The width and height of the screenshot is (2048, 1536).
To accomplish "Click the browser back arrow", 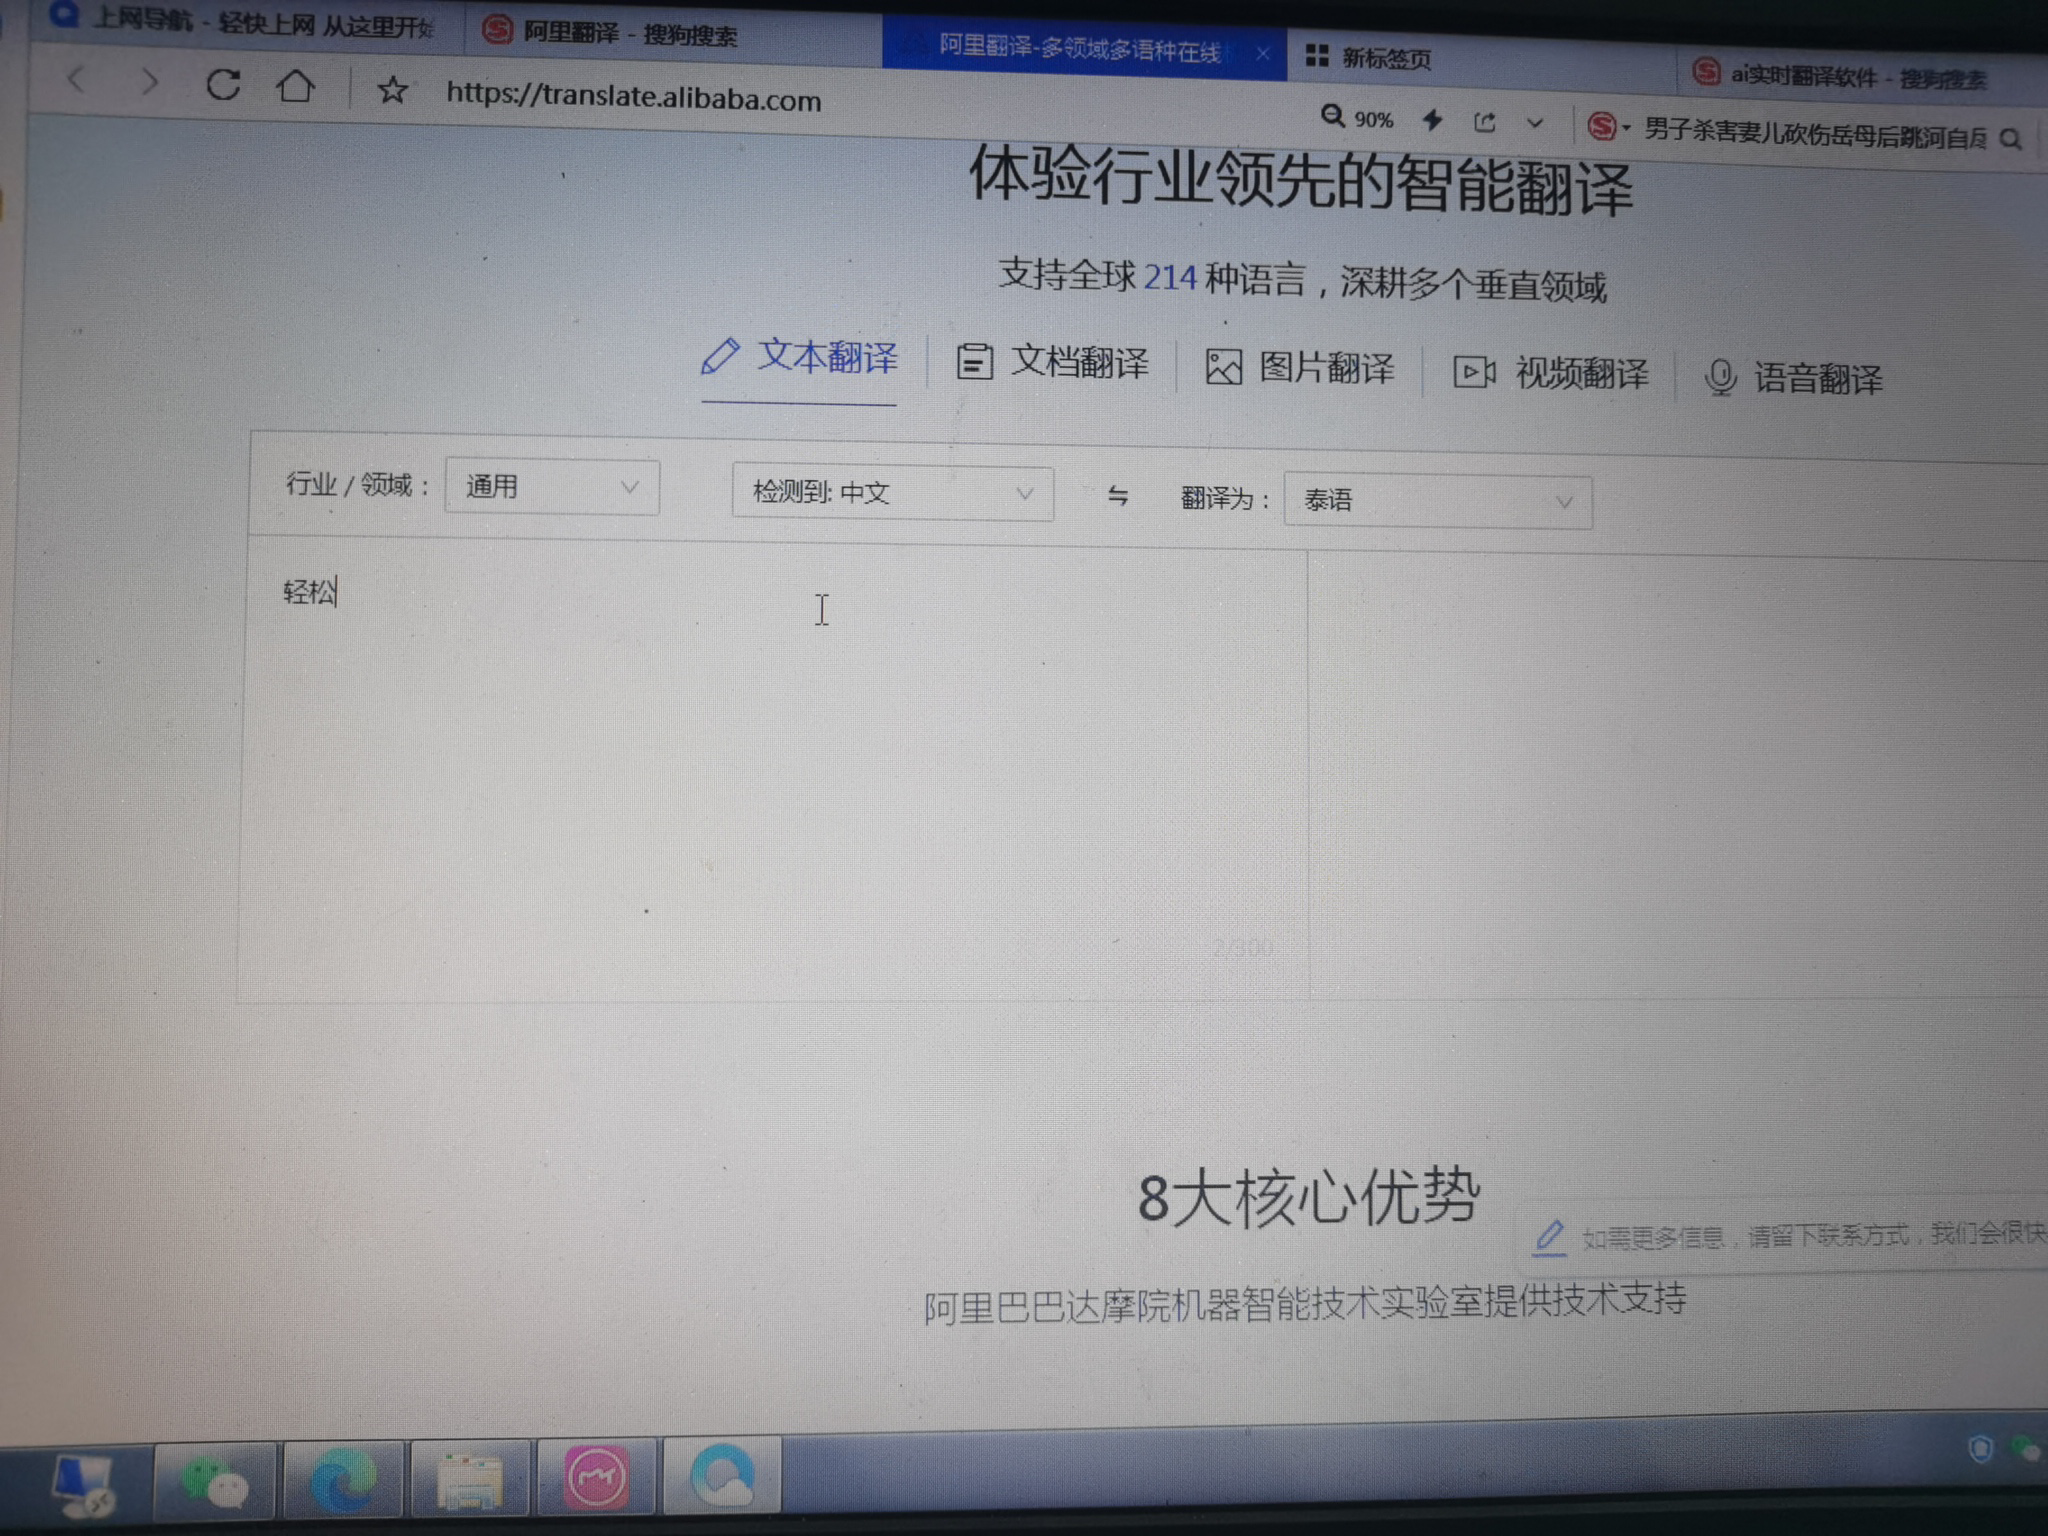I will (x=77, y=79).
